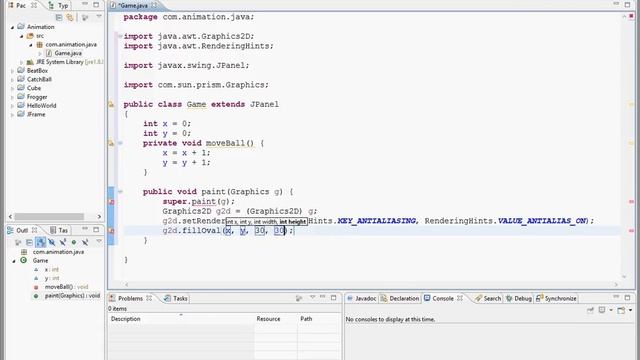Screen dimensions: 640x360
Task: Collapse all in Package Explorer toolbar
Action: 59,17
